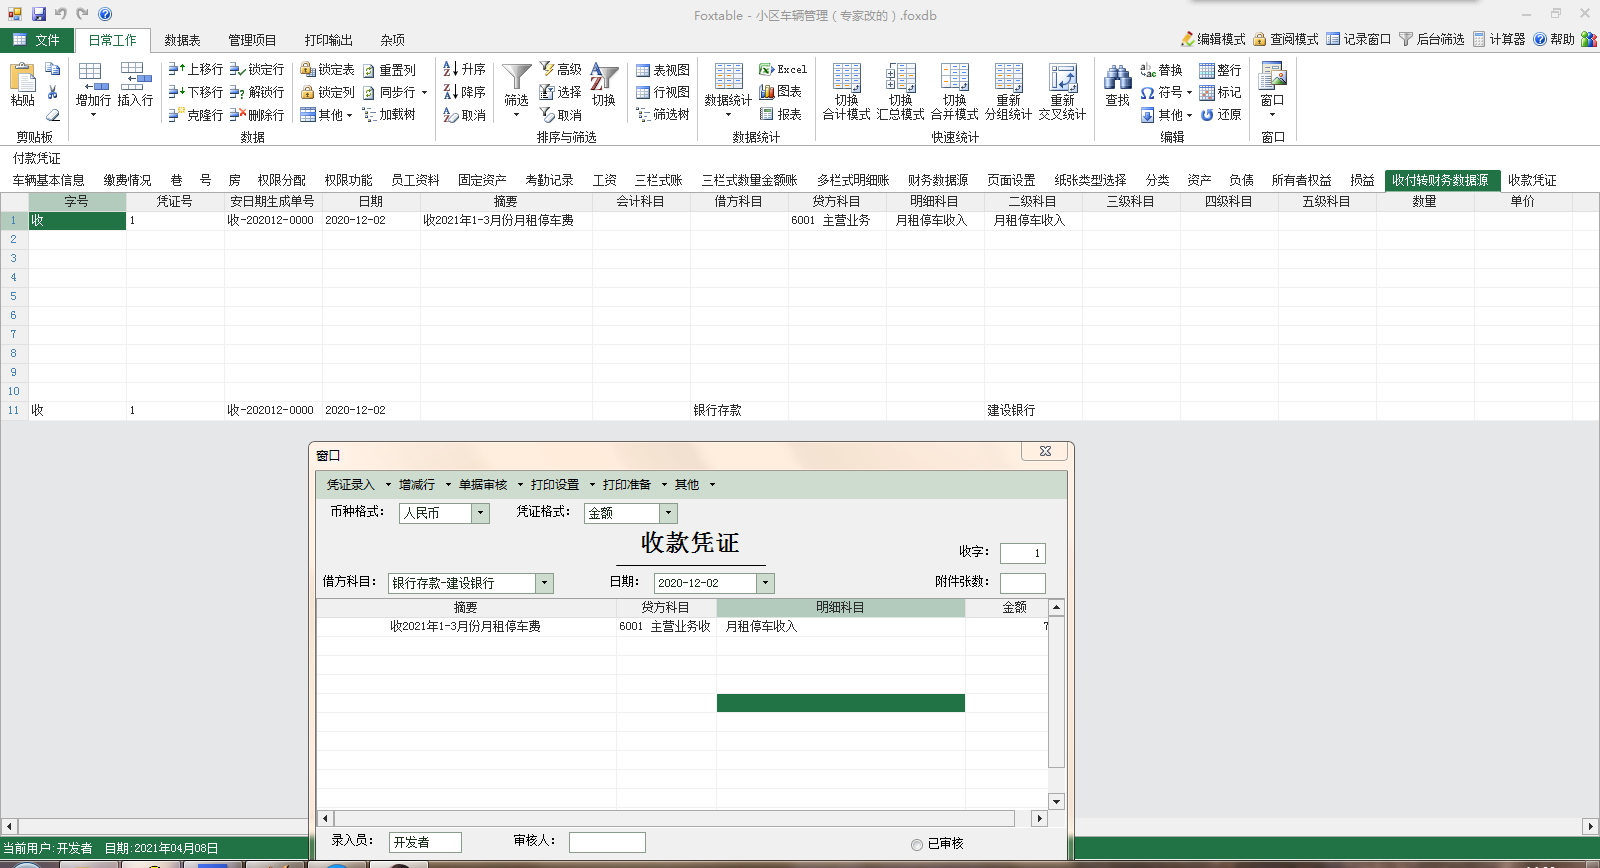Open the 文件 (File) menu
This screenshot has width=1600, height=868.
[x=37, y=40]
